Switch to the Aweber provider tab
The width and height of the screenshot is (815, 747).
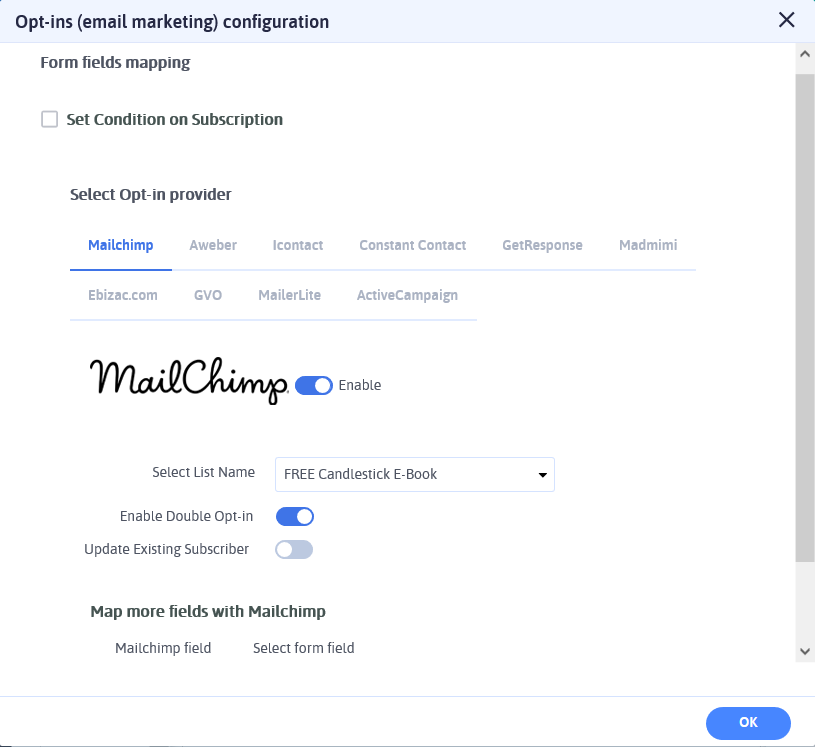click(x=212, y=245)
